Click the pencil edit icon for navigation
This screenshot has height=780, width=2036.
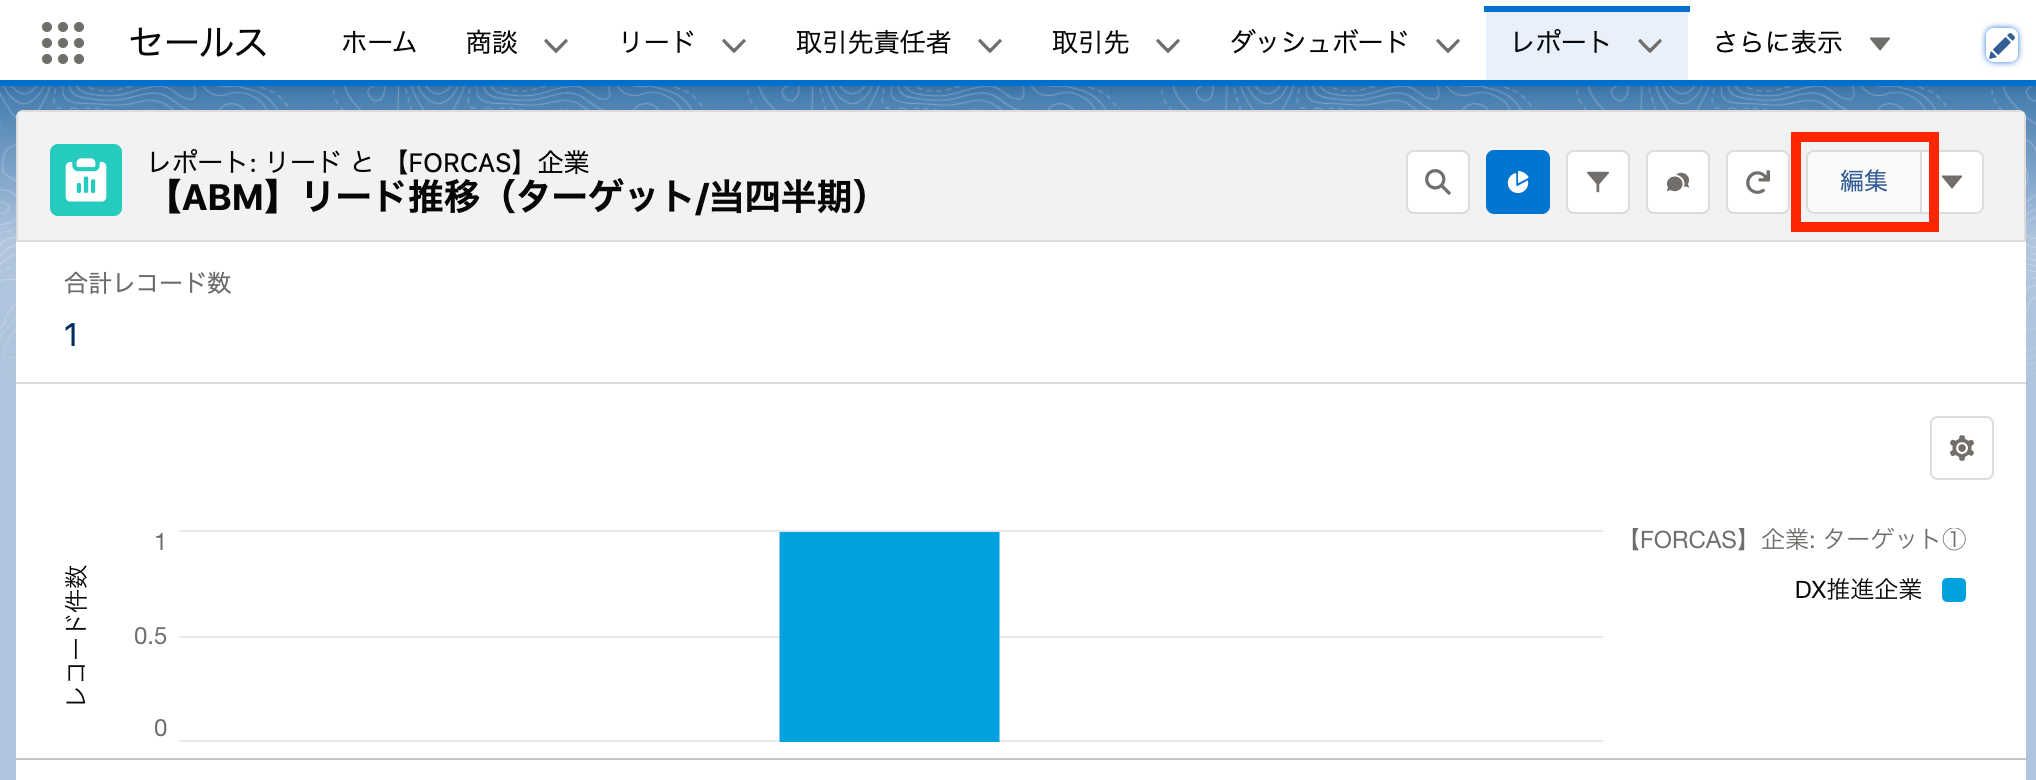point(2003,43)
